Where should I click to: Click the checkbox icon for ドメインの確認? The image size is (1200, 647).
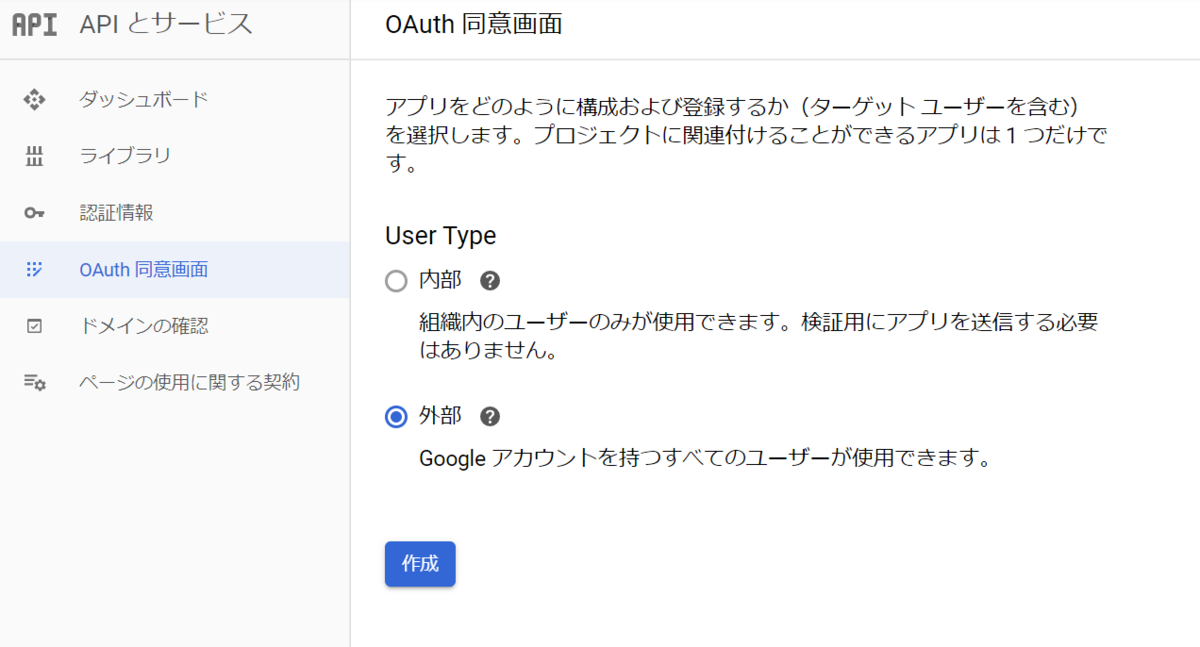[x=35, y=326]
